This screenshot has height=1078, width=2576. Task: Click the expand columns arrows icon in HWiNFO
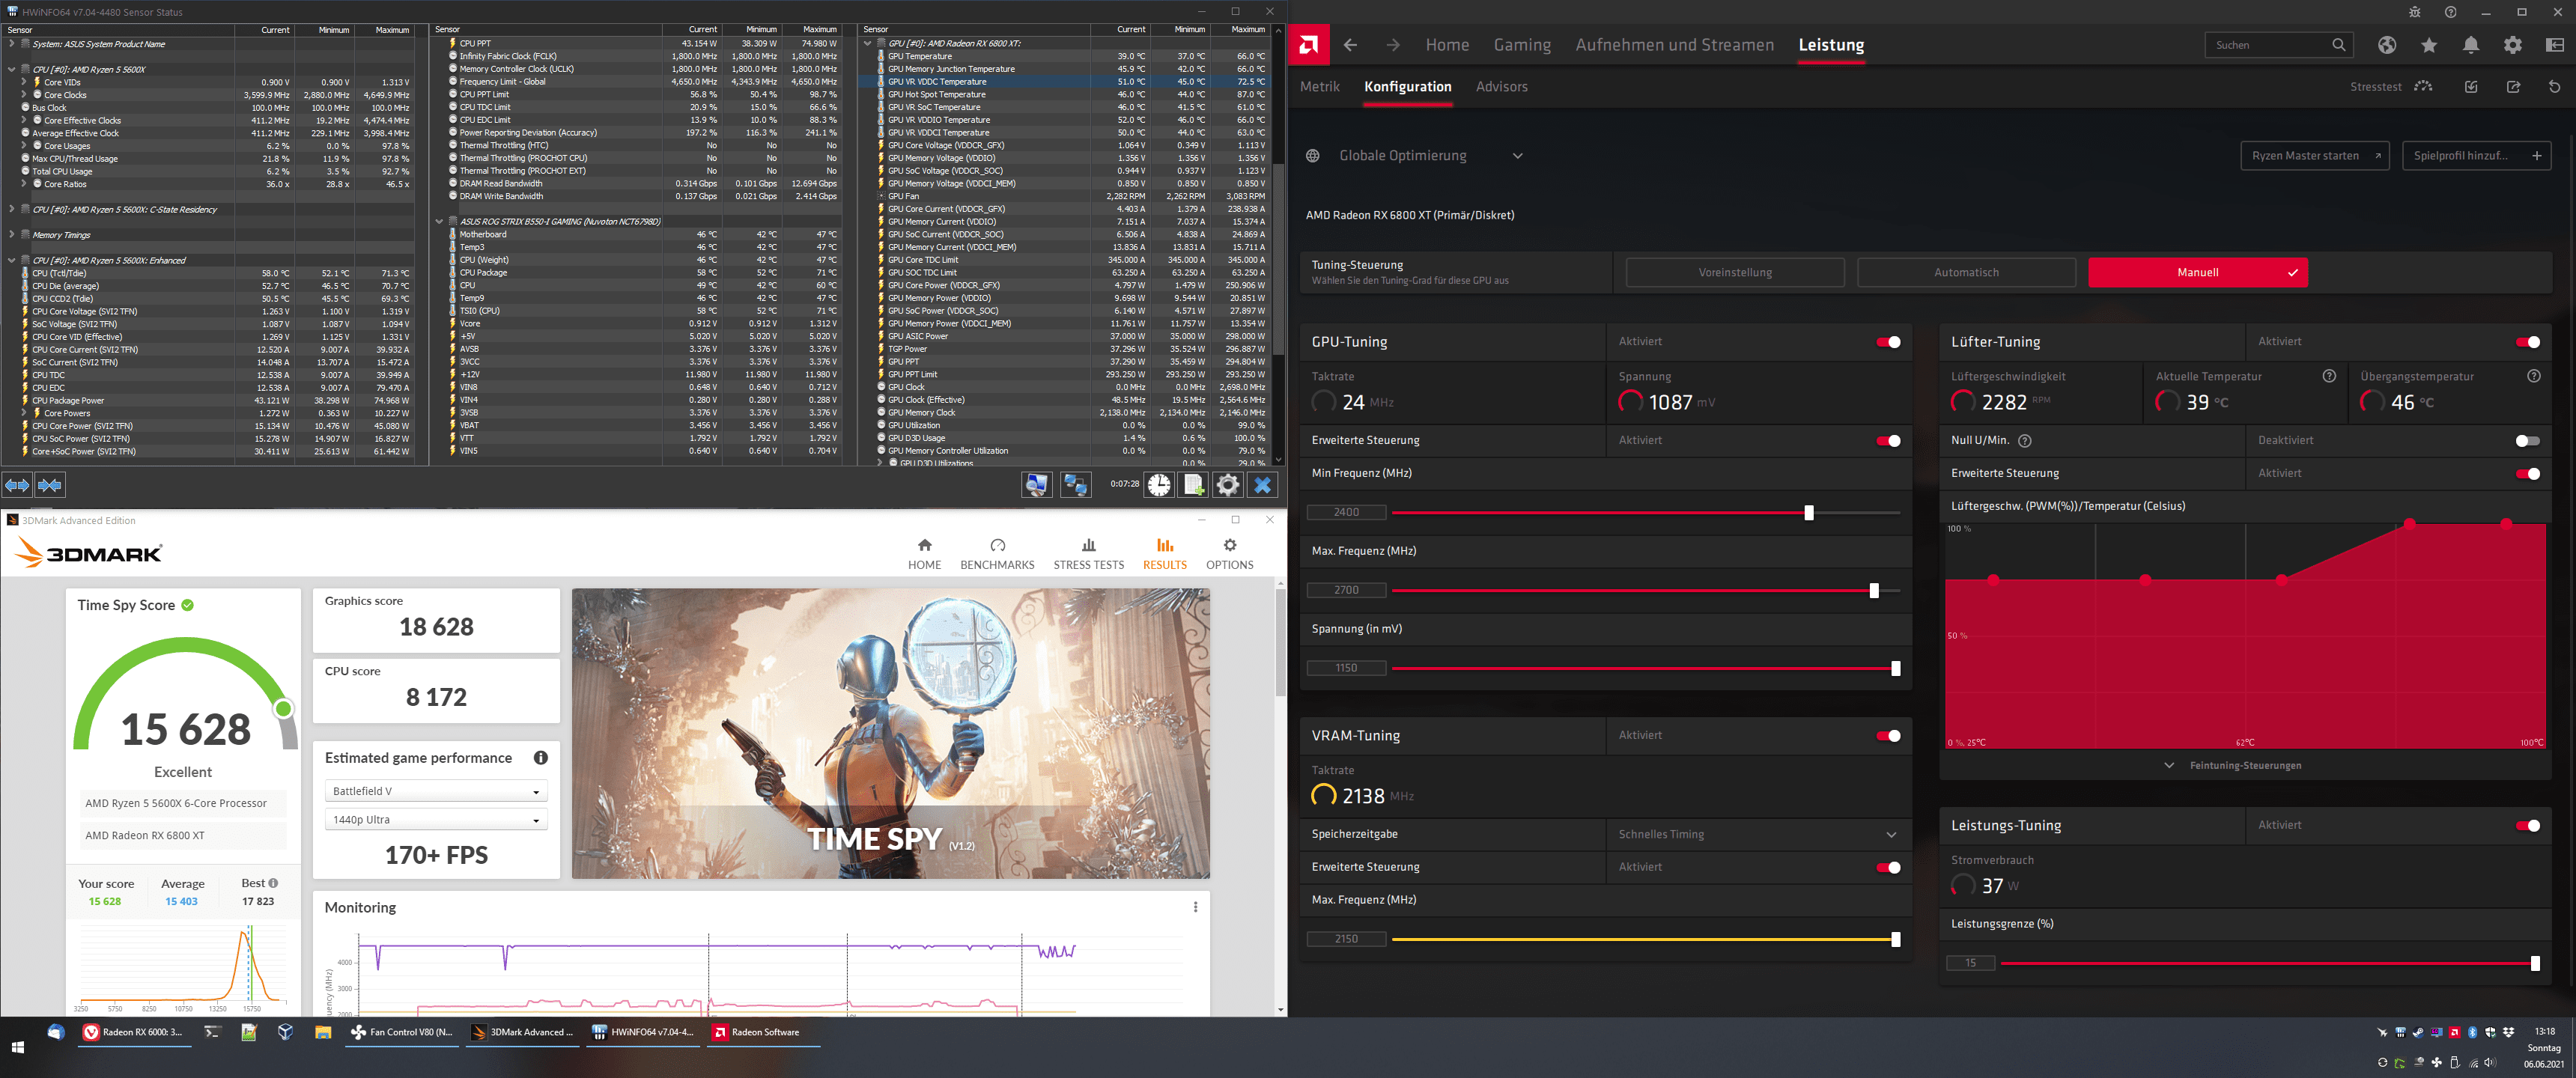pos(17,485)
